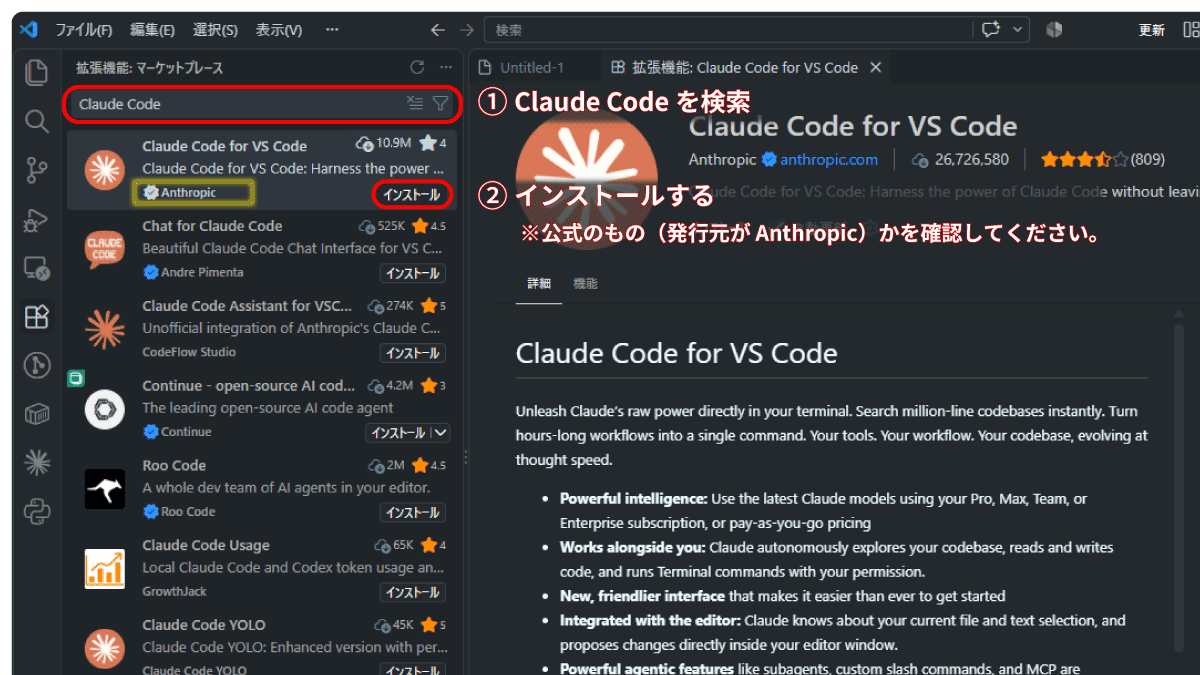Open the Explorer view in activity bar
This screenshot has width=1200, height=675.
(x=37, y=72)
